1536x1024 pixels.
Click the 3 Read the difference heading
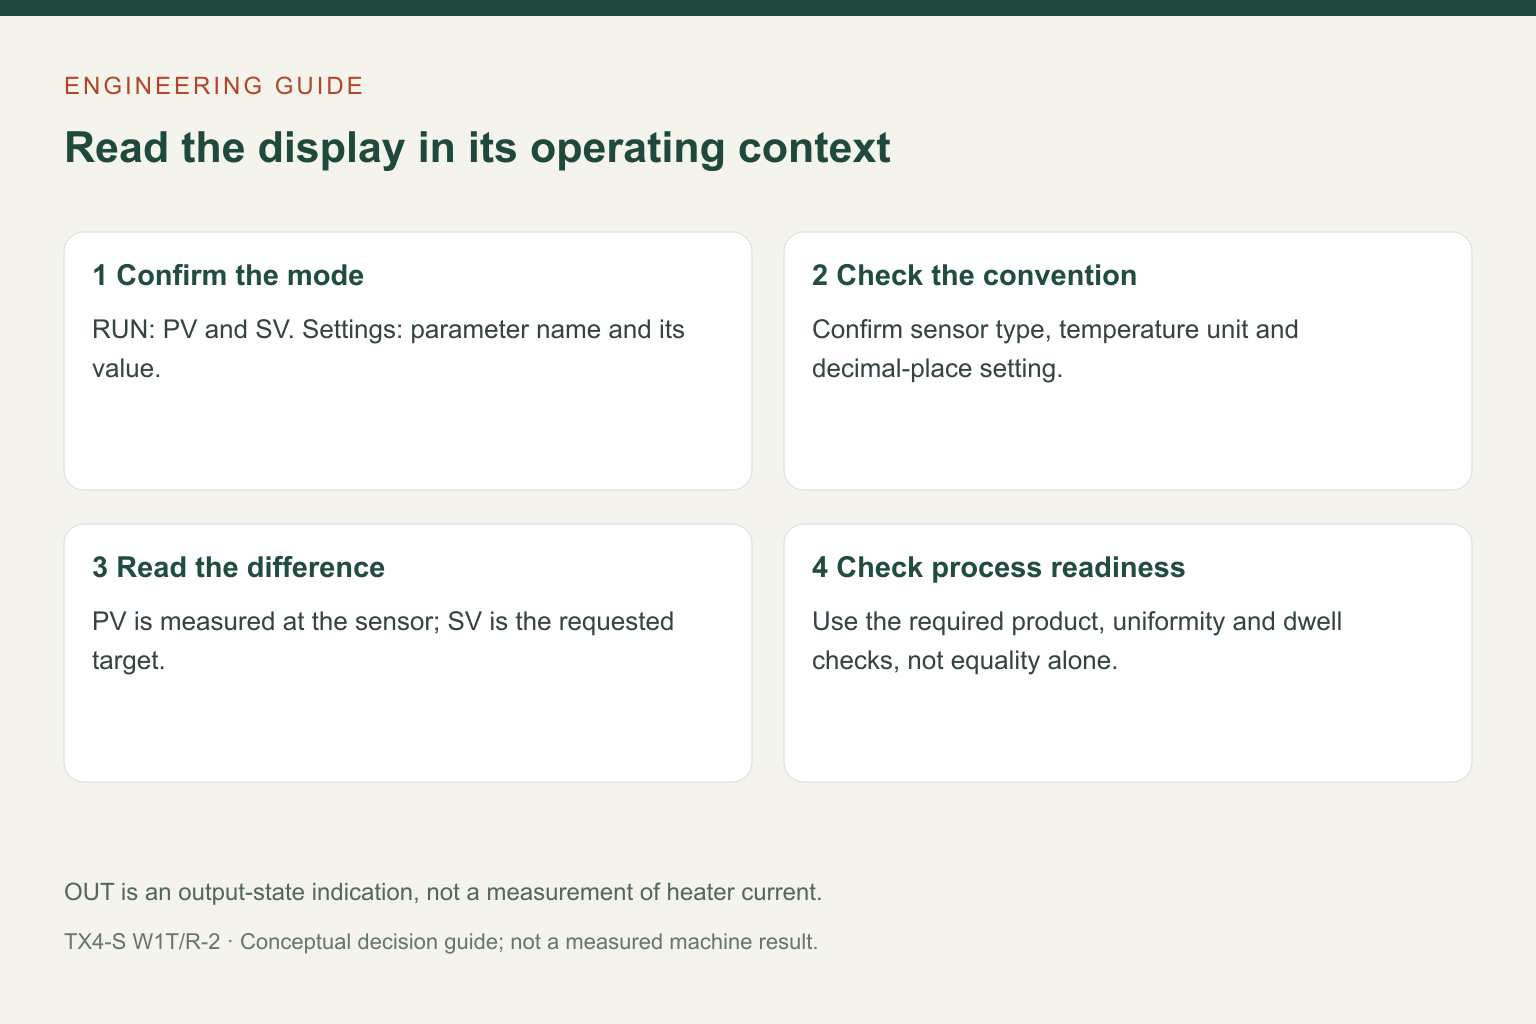238,567
